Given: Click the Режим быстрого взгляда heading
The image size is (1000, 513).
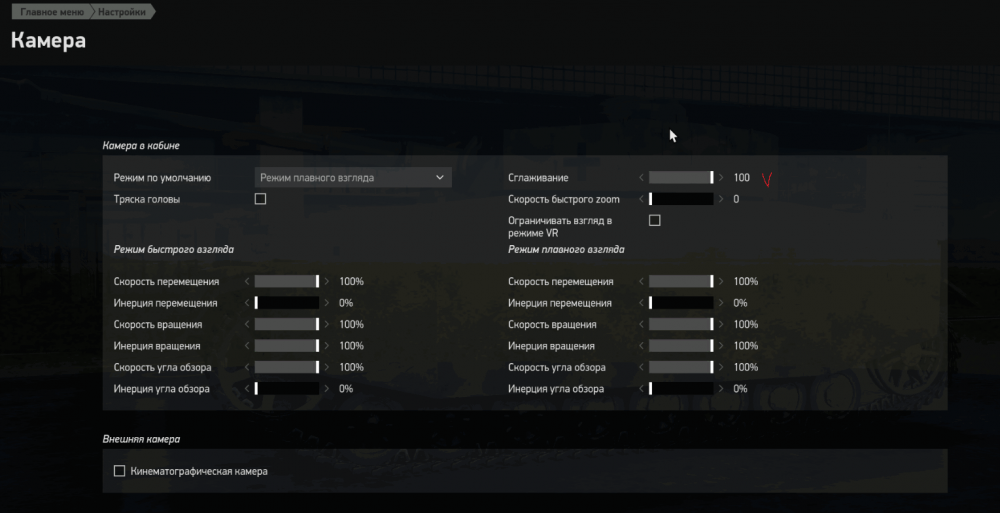Looking at the screenshot, I should tap(173, 249).
